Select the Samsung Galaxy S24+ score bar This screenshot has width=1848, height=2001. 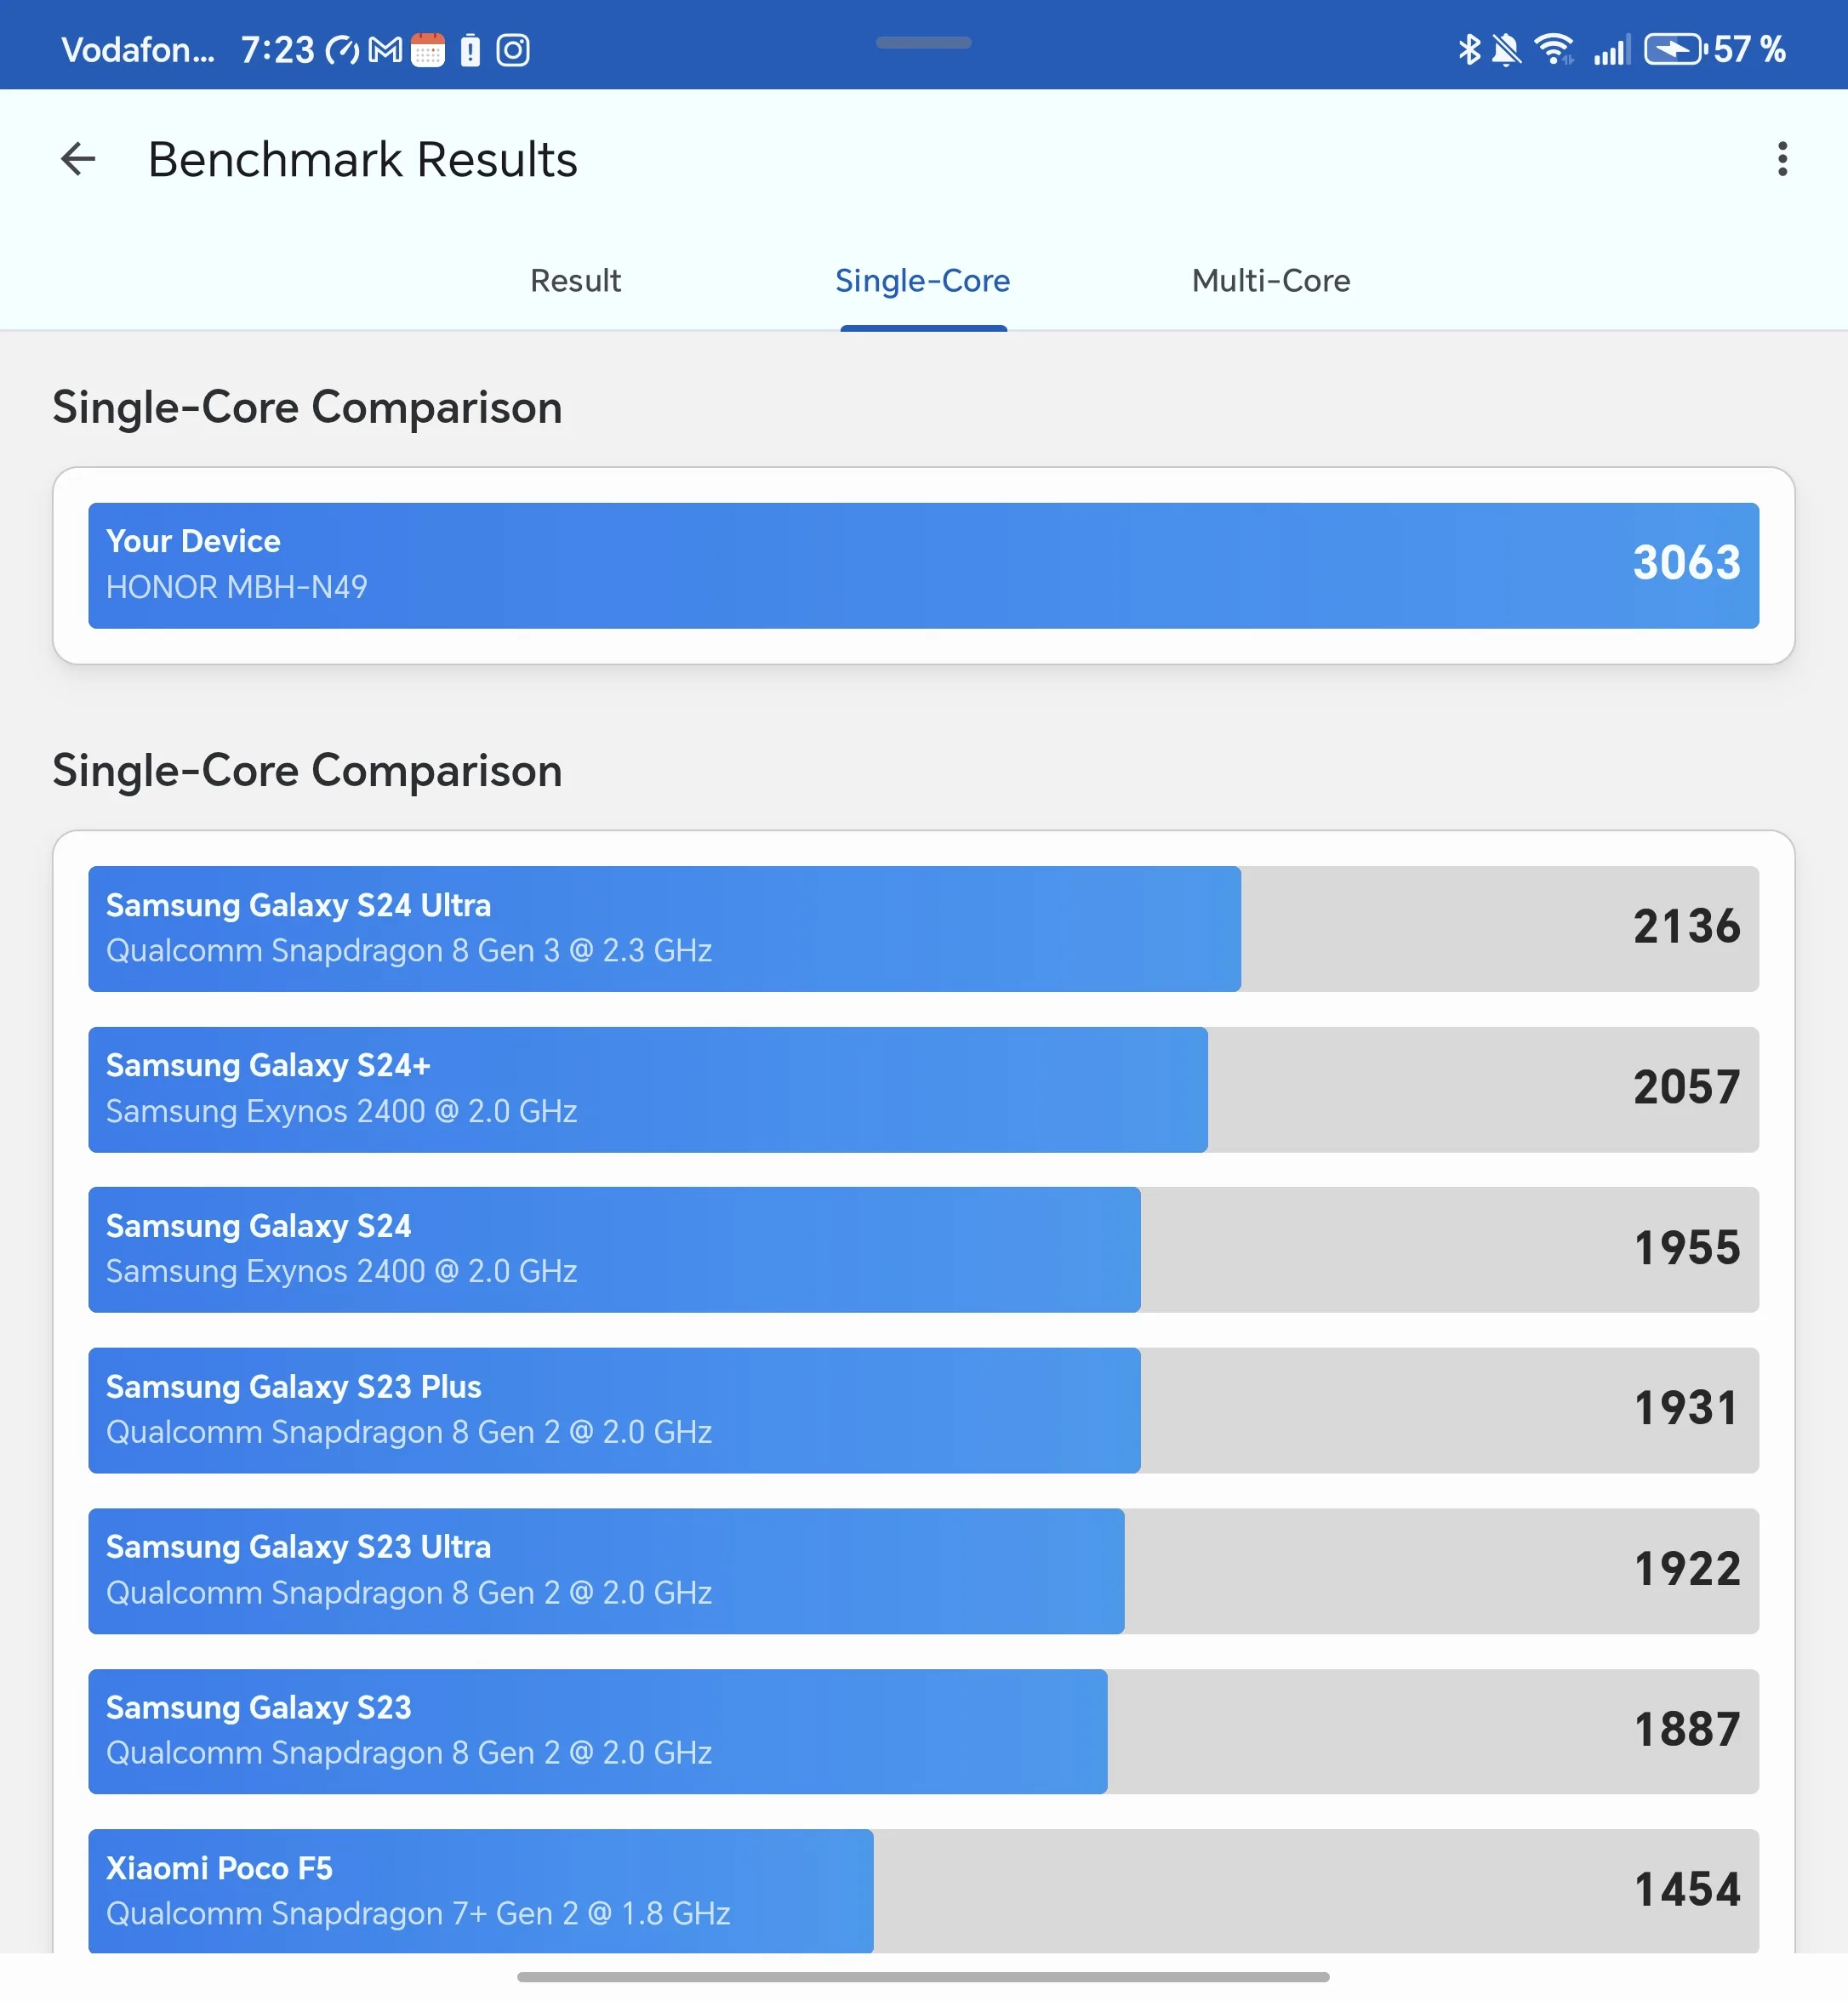[922, 1089]
